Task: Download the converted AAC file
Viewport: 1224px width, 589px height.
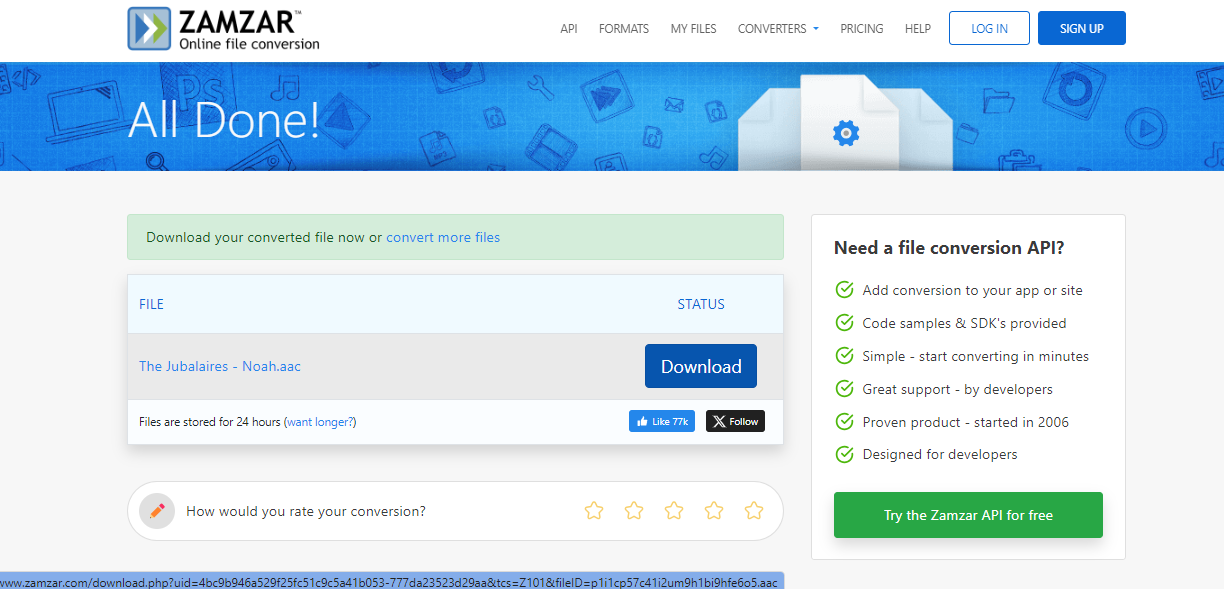Action: [x=701, y=366]
